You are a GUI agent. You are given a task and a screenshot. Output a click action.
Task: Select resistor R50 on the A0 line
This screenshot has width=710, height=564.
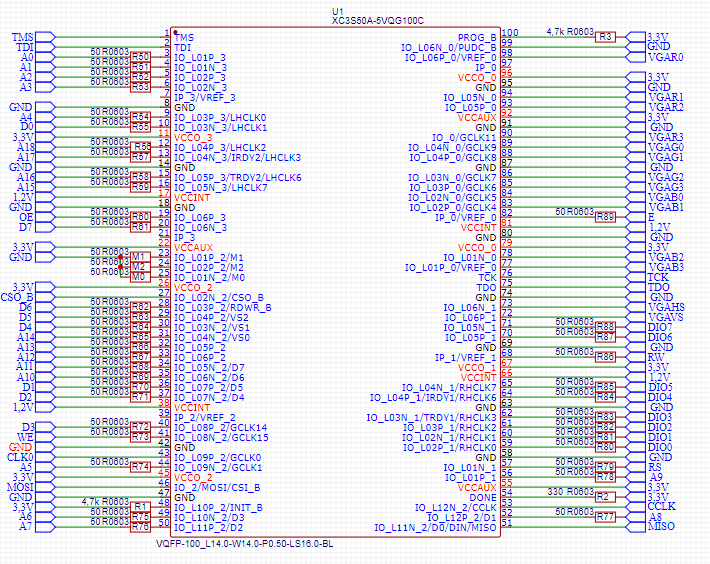coord(140,57)
